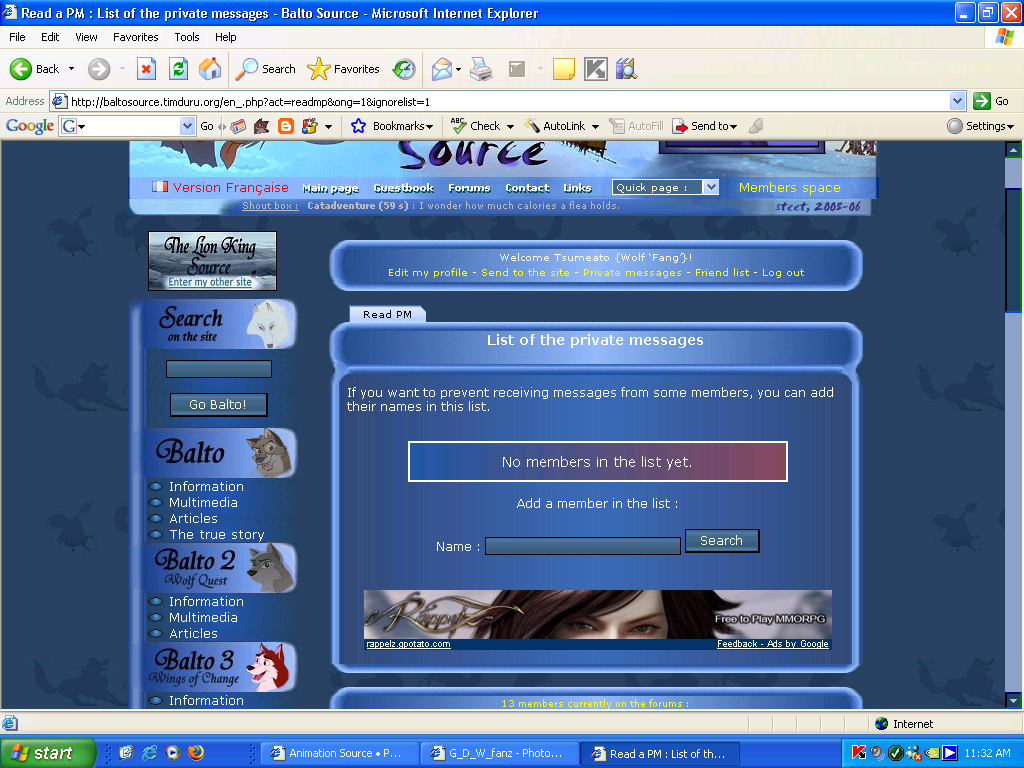
Task: Click the site search input field
Action: tap(219, 369)
